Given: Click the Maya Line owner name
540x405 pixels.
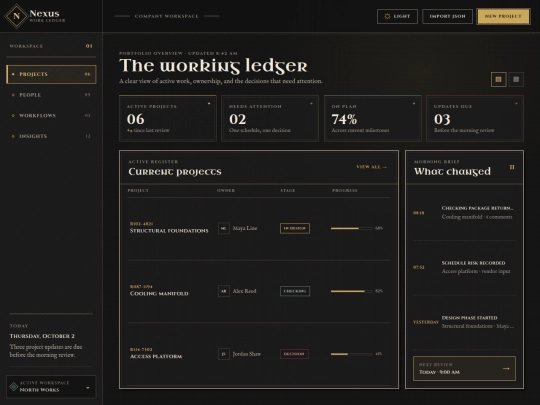Looking at the screenshot, I should tap(245, 228).
